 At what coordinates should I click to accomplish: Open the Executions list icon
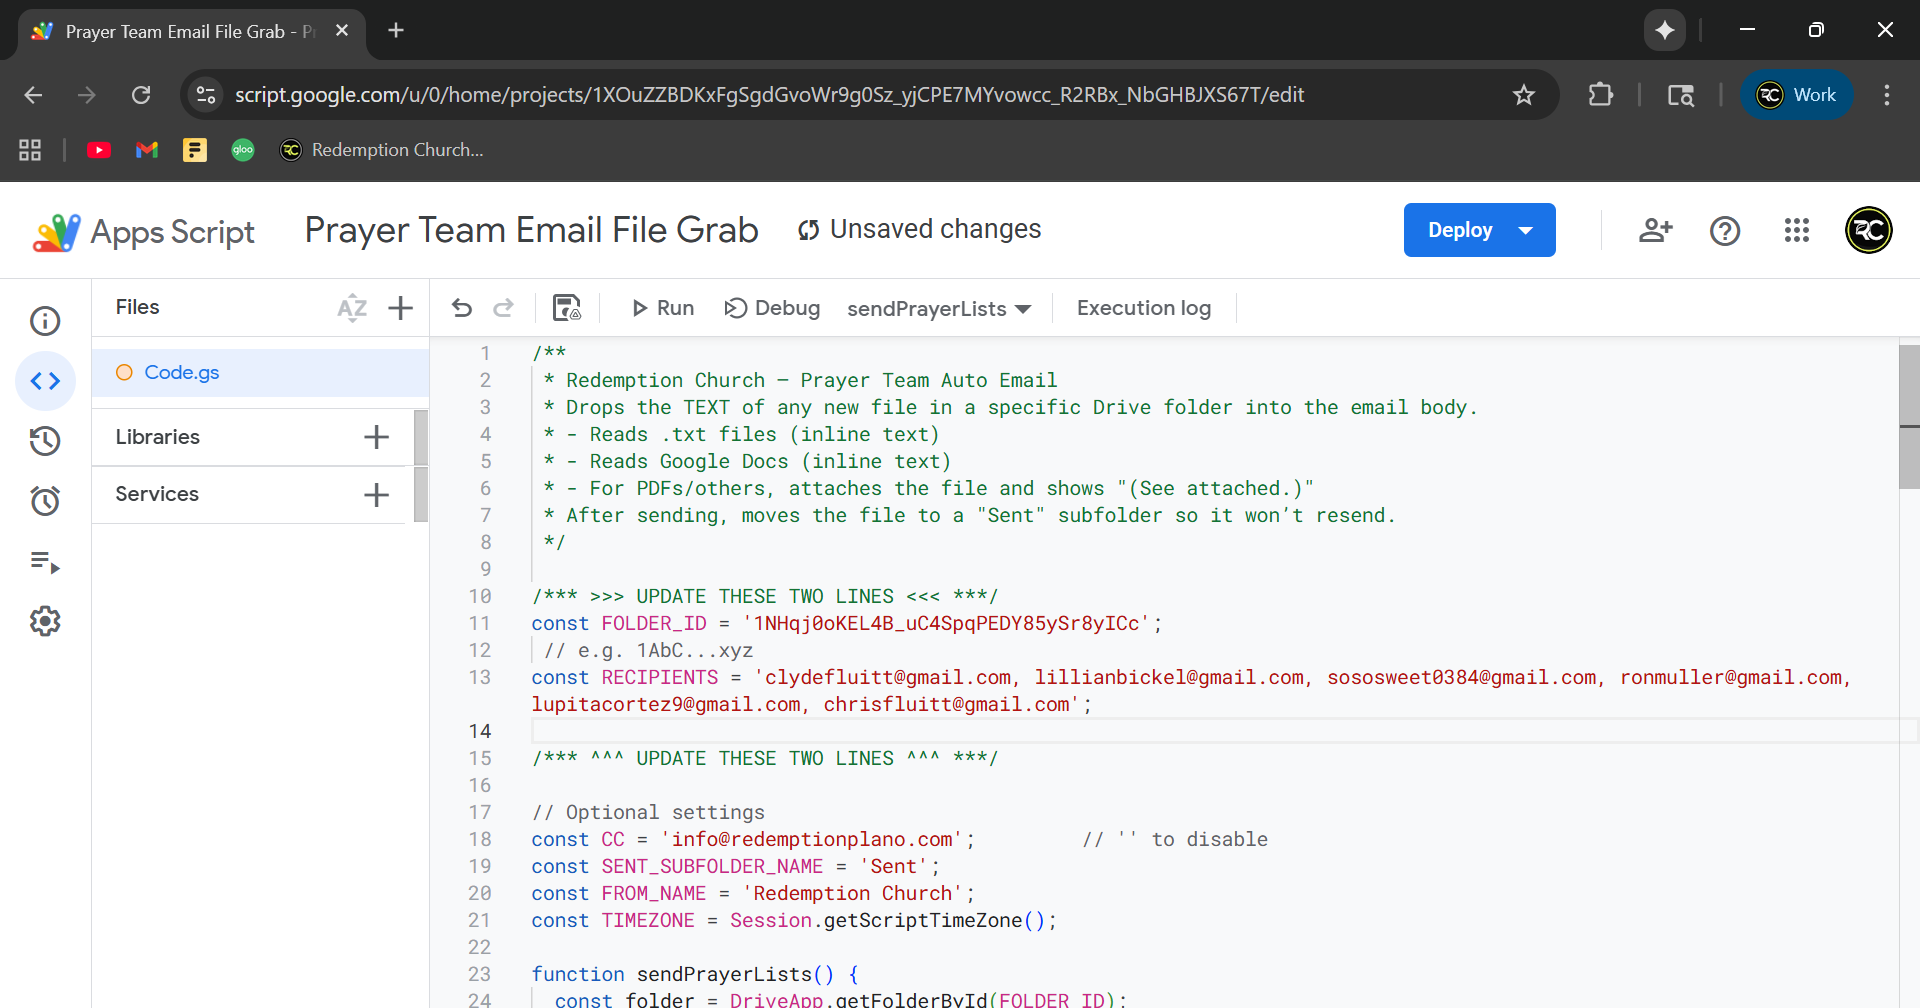coord(45,562)
